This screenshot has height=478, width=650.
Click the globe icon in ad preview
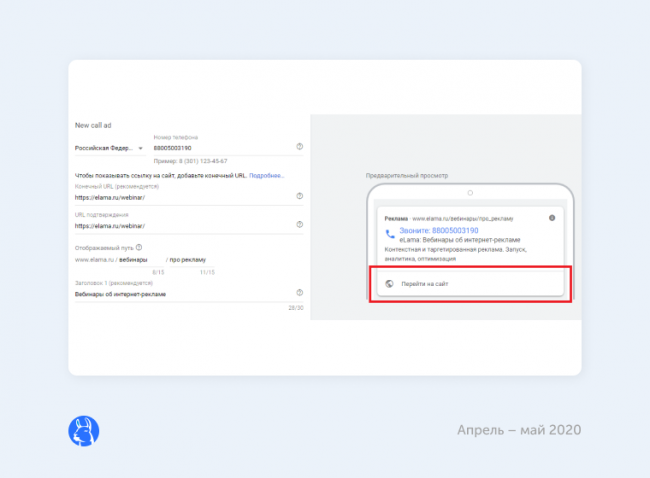point(387,283)
